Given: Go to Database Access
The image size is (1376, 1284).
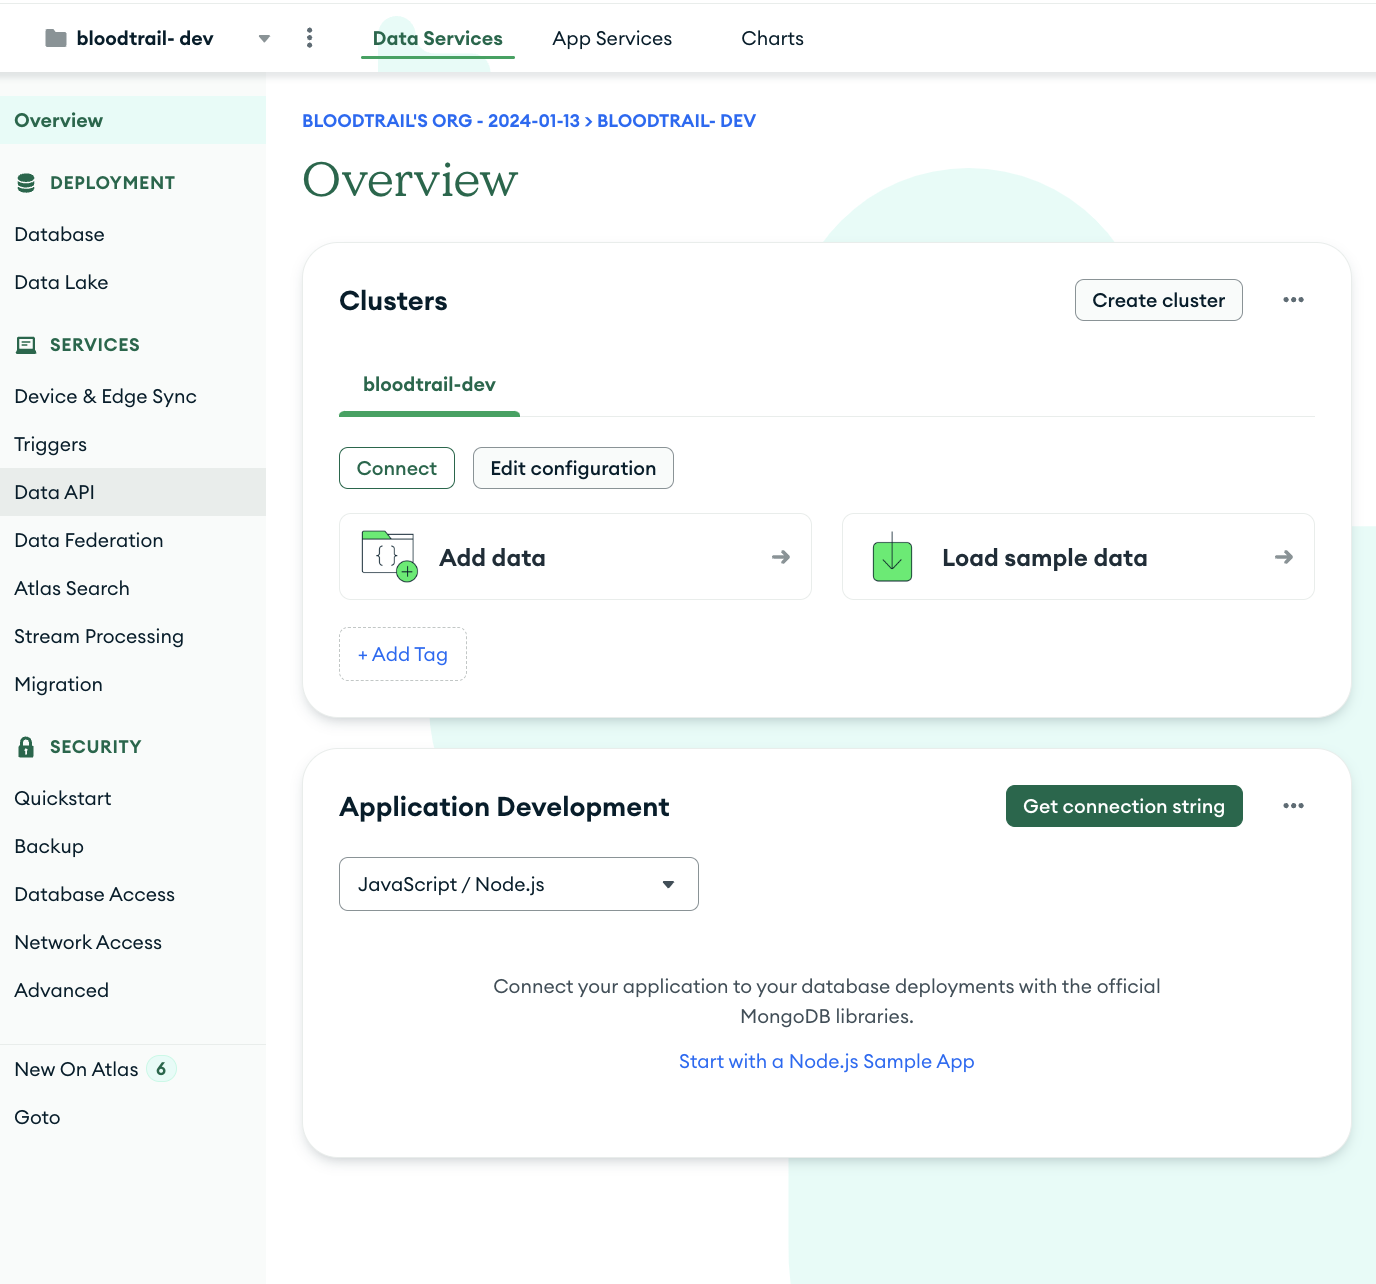Looking at the screenshot, I should click(95, 894).
